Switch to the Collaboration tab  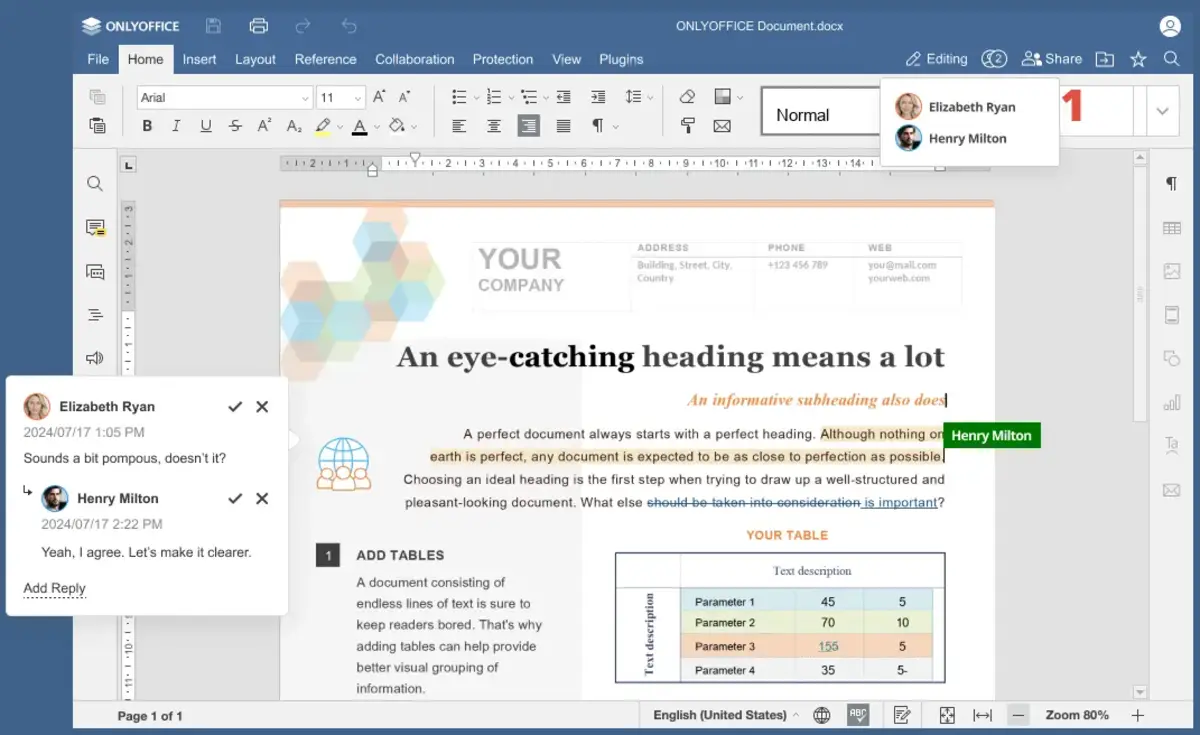[x=415, y=59]
